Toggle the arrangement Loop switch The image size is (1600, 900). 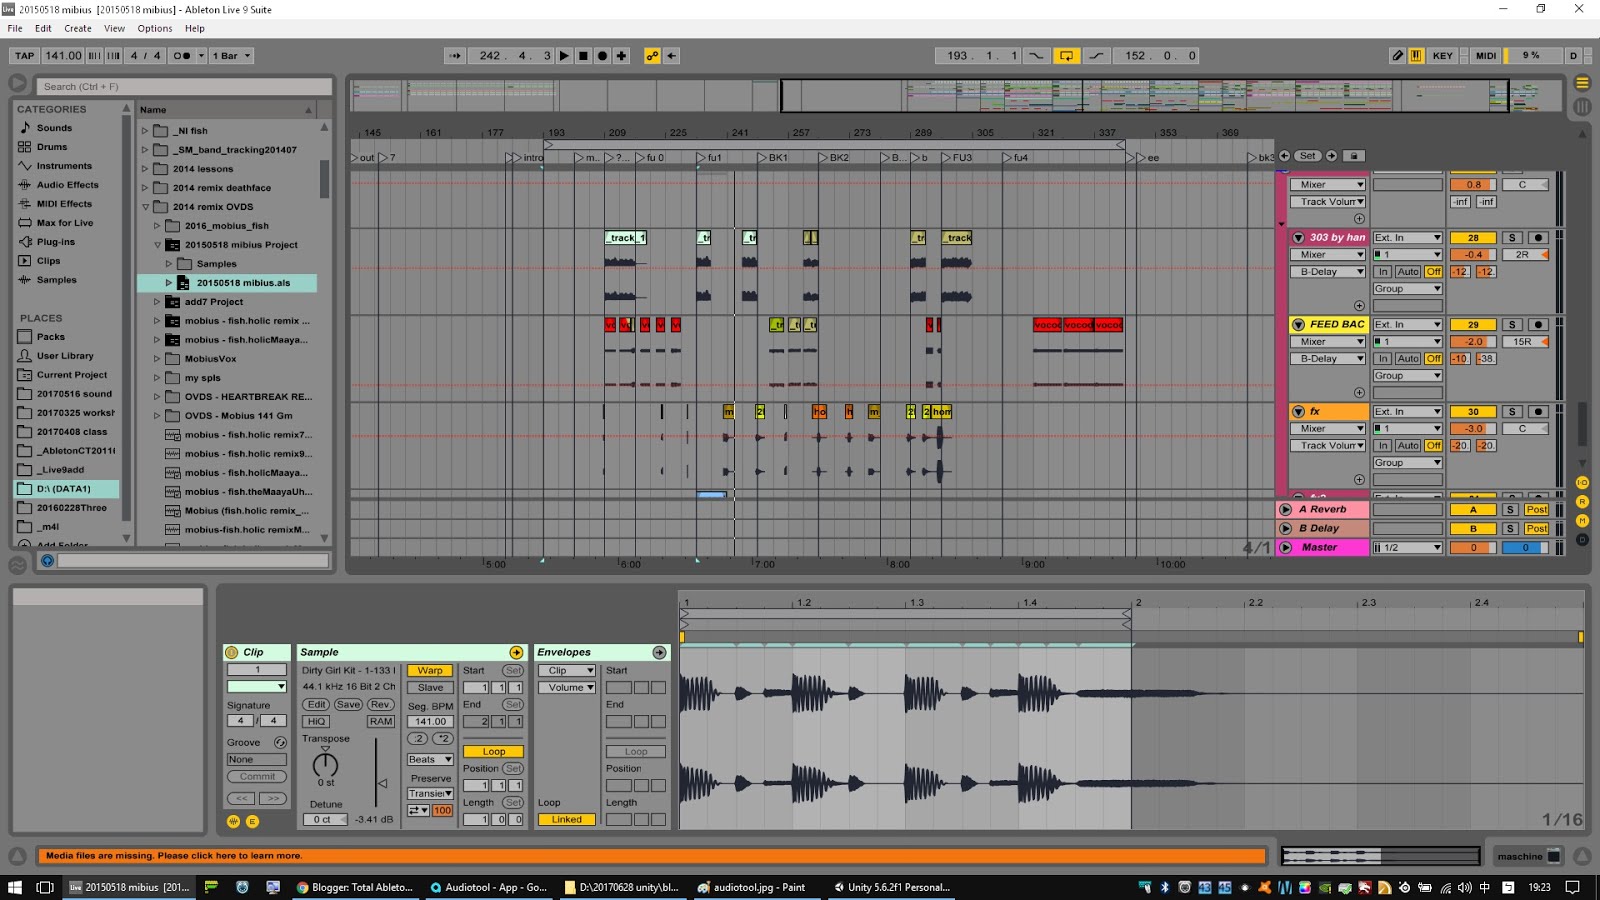(x=1066, y=56)
